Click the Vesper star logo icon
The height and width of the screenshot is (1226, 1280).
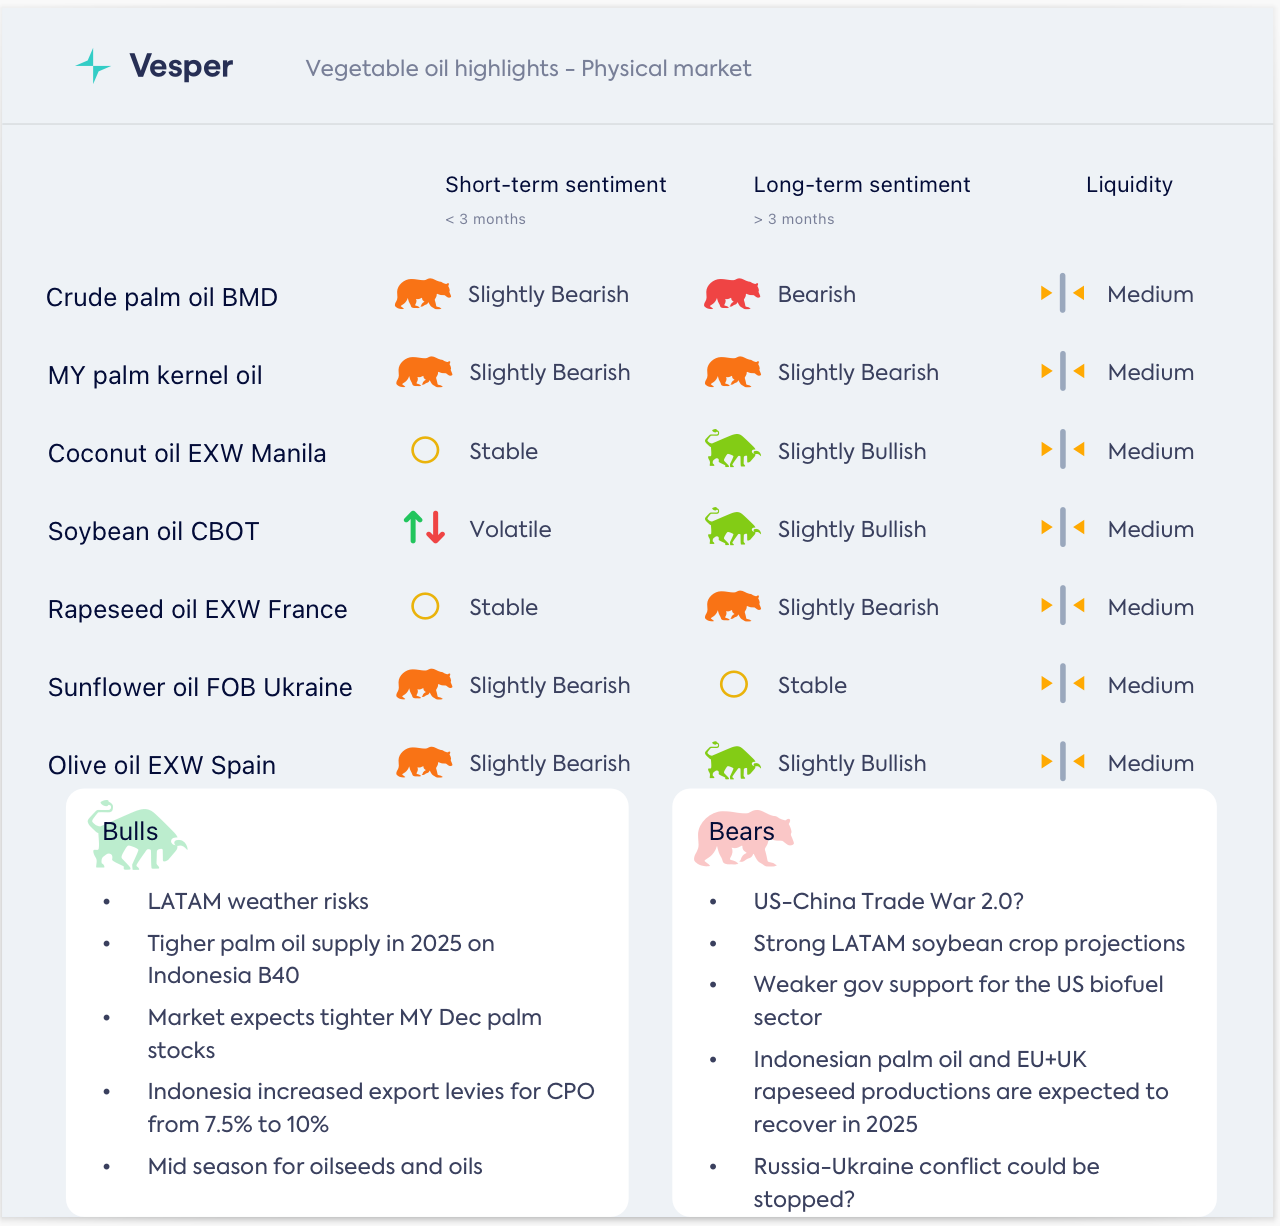click(x=93, y=66)
